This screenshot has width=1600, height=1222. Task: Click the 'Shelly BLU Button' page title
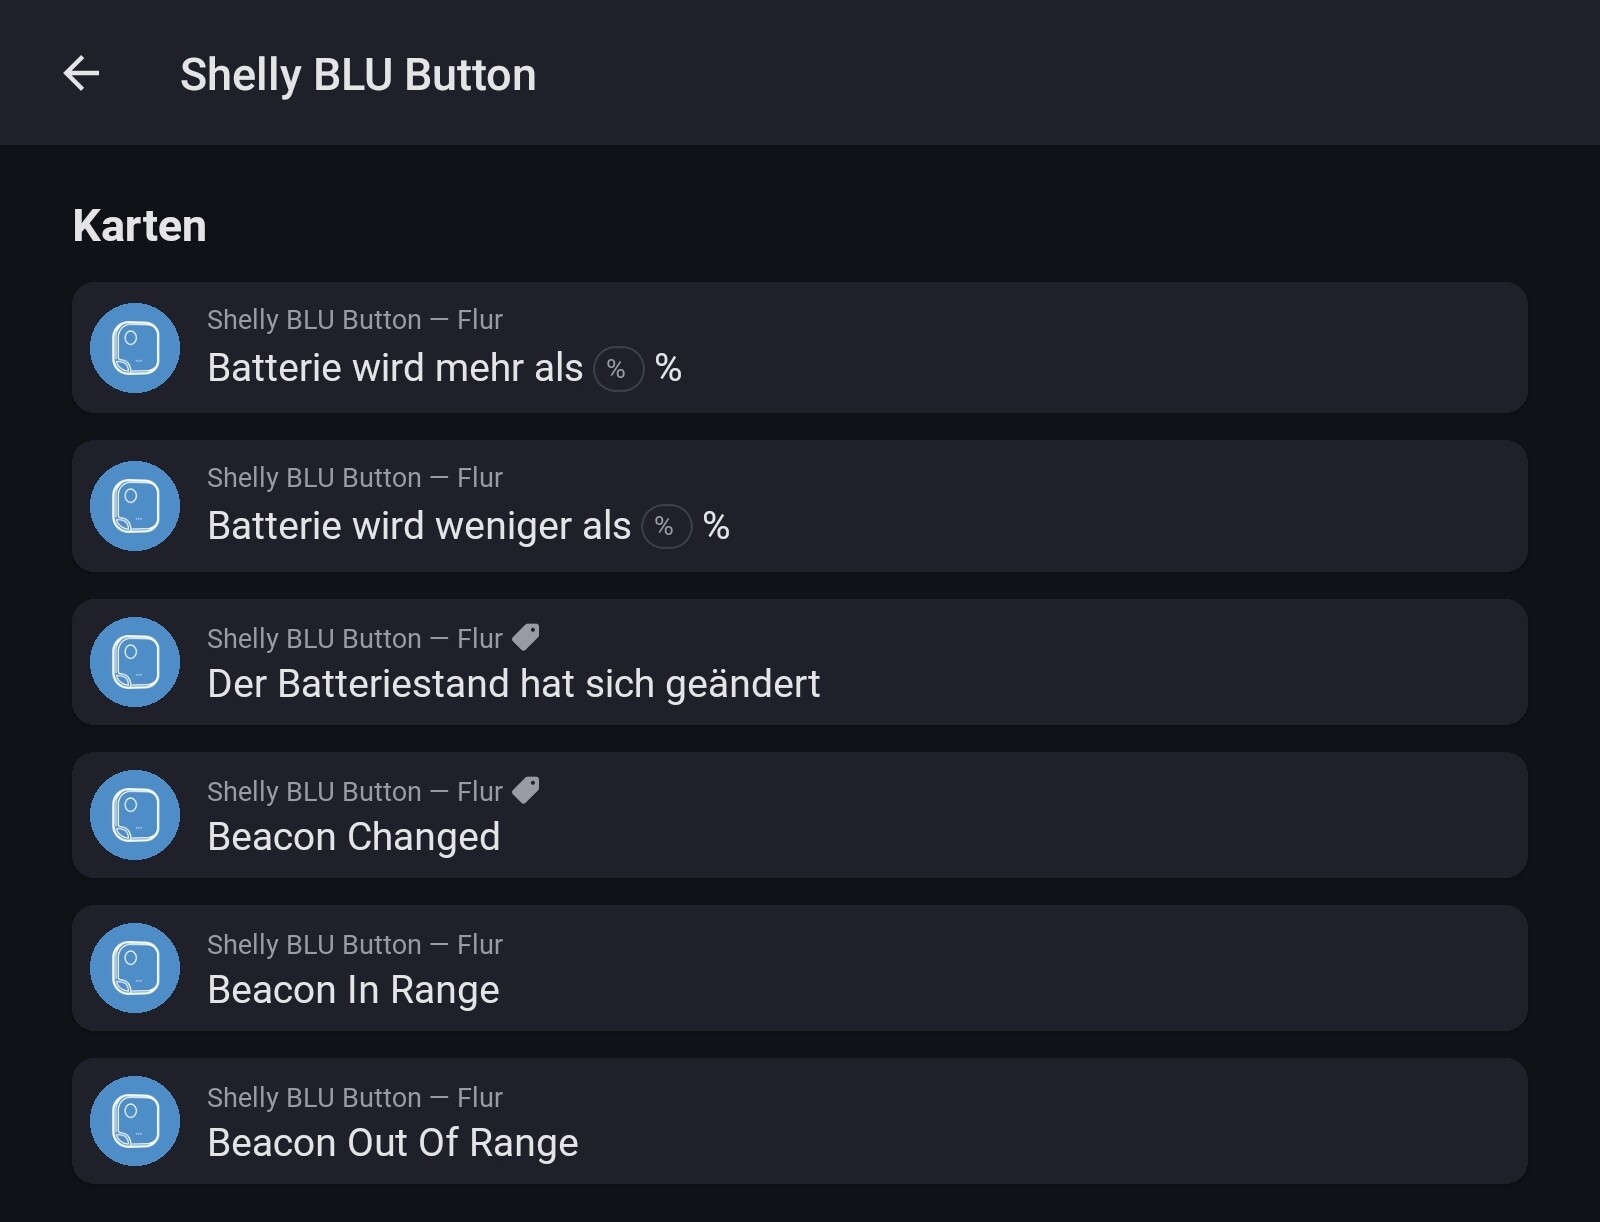pyautogui.click(x=357, y=75)
